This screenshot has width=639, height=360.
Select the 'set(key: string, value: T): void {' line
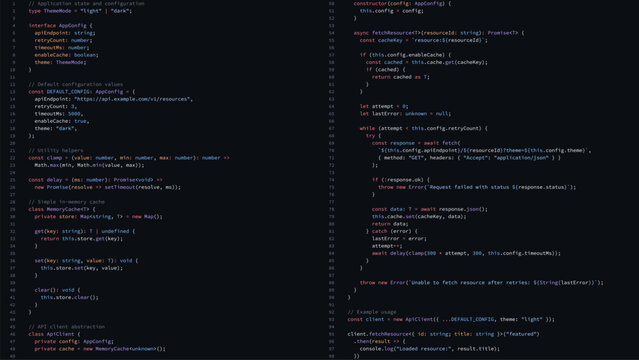click(86, 261)
